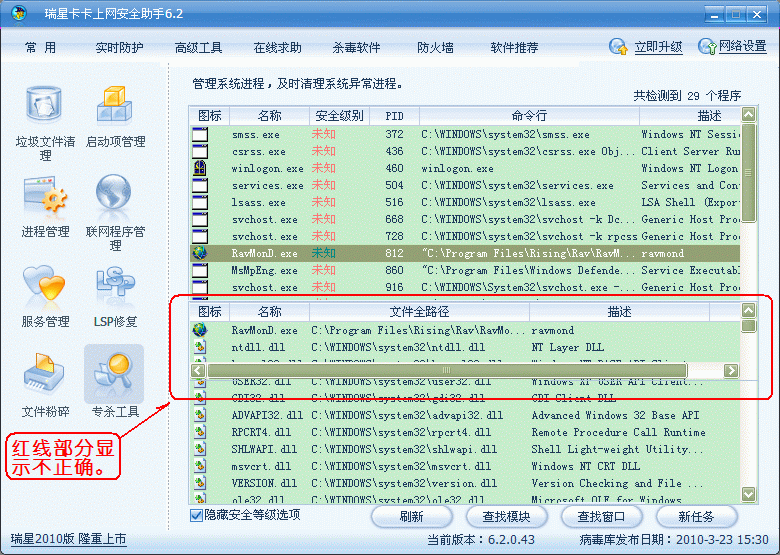Select the ntdll.dll module icon

[200, 347]
